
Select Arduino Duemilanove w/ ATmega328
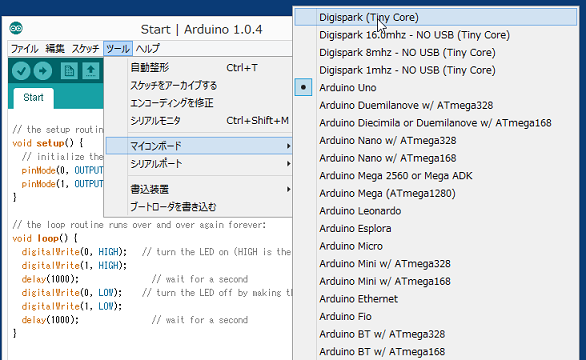coord(435,105)
